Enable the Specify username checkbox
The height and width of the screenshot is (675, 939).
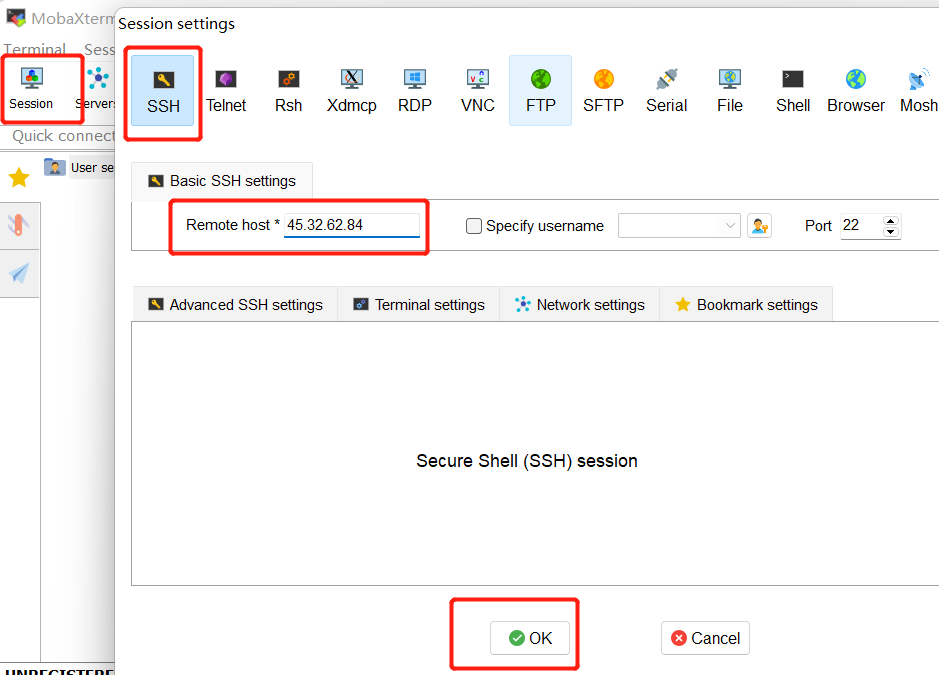(474, 226)
